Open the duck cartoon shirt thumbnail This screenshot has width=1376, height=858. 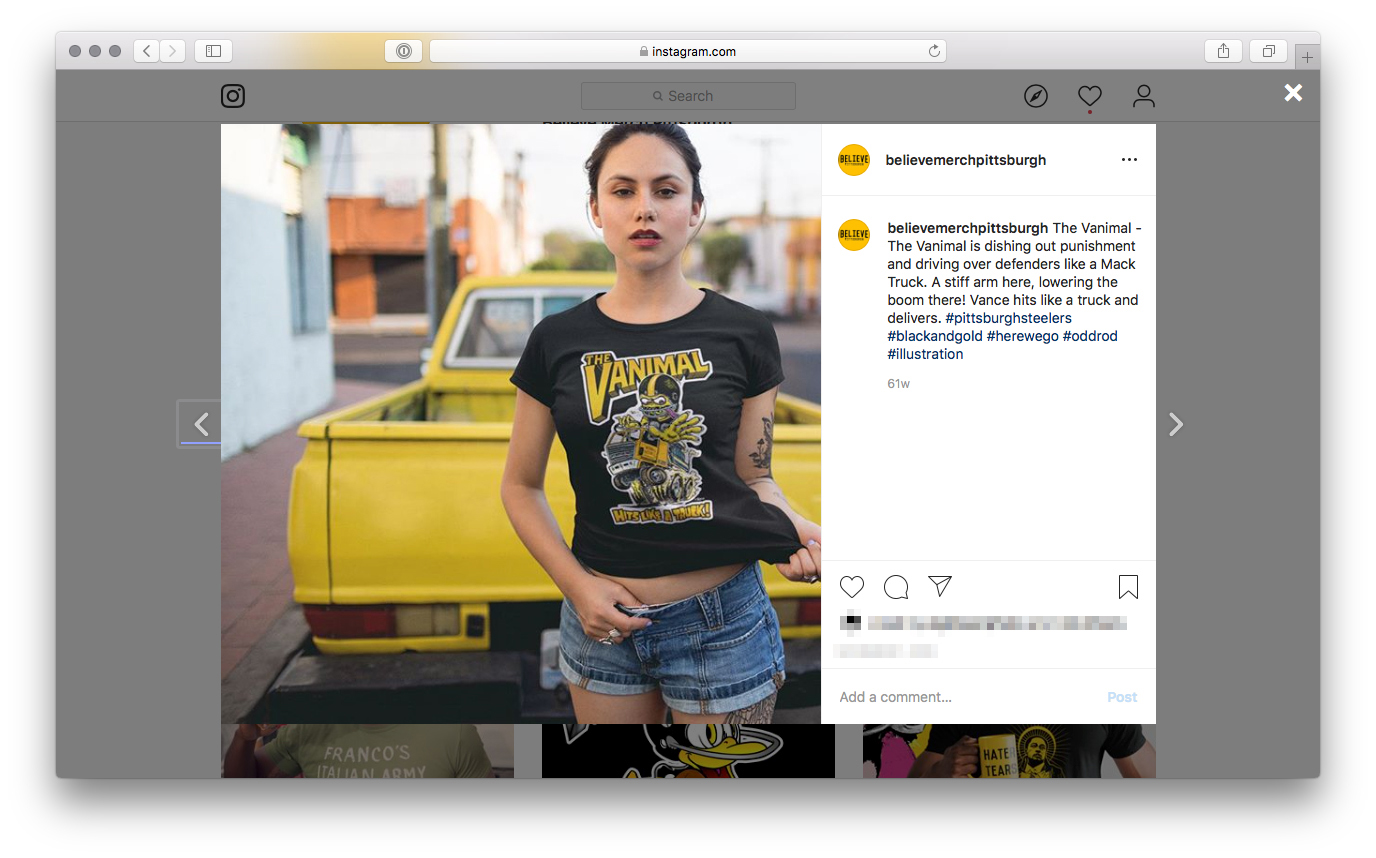click(688, 751)
